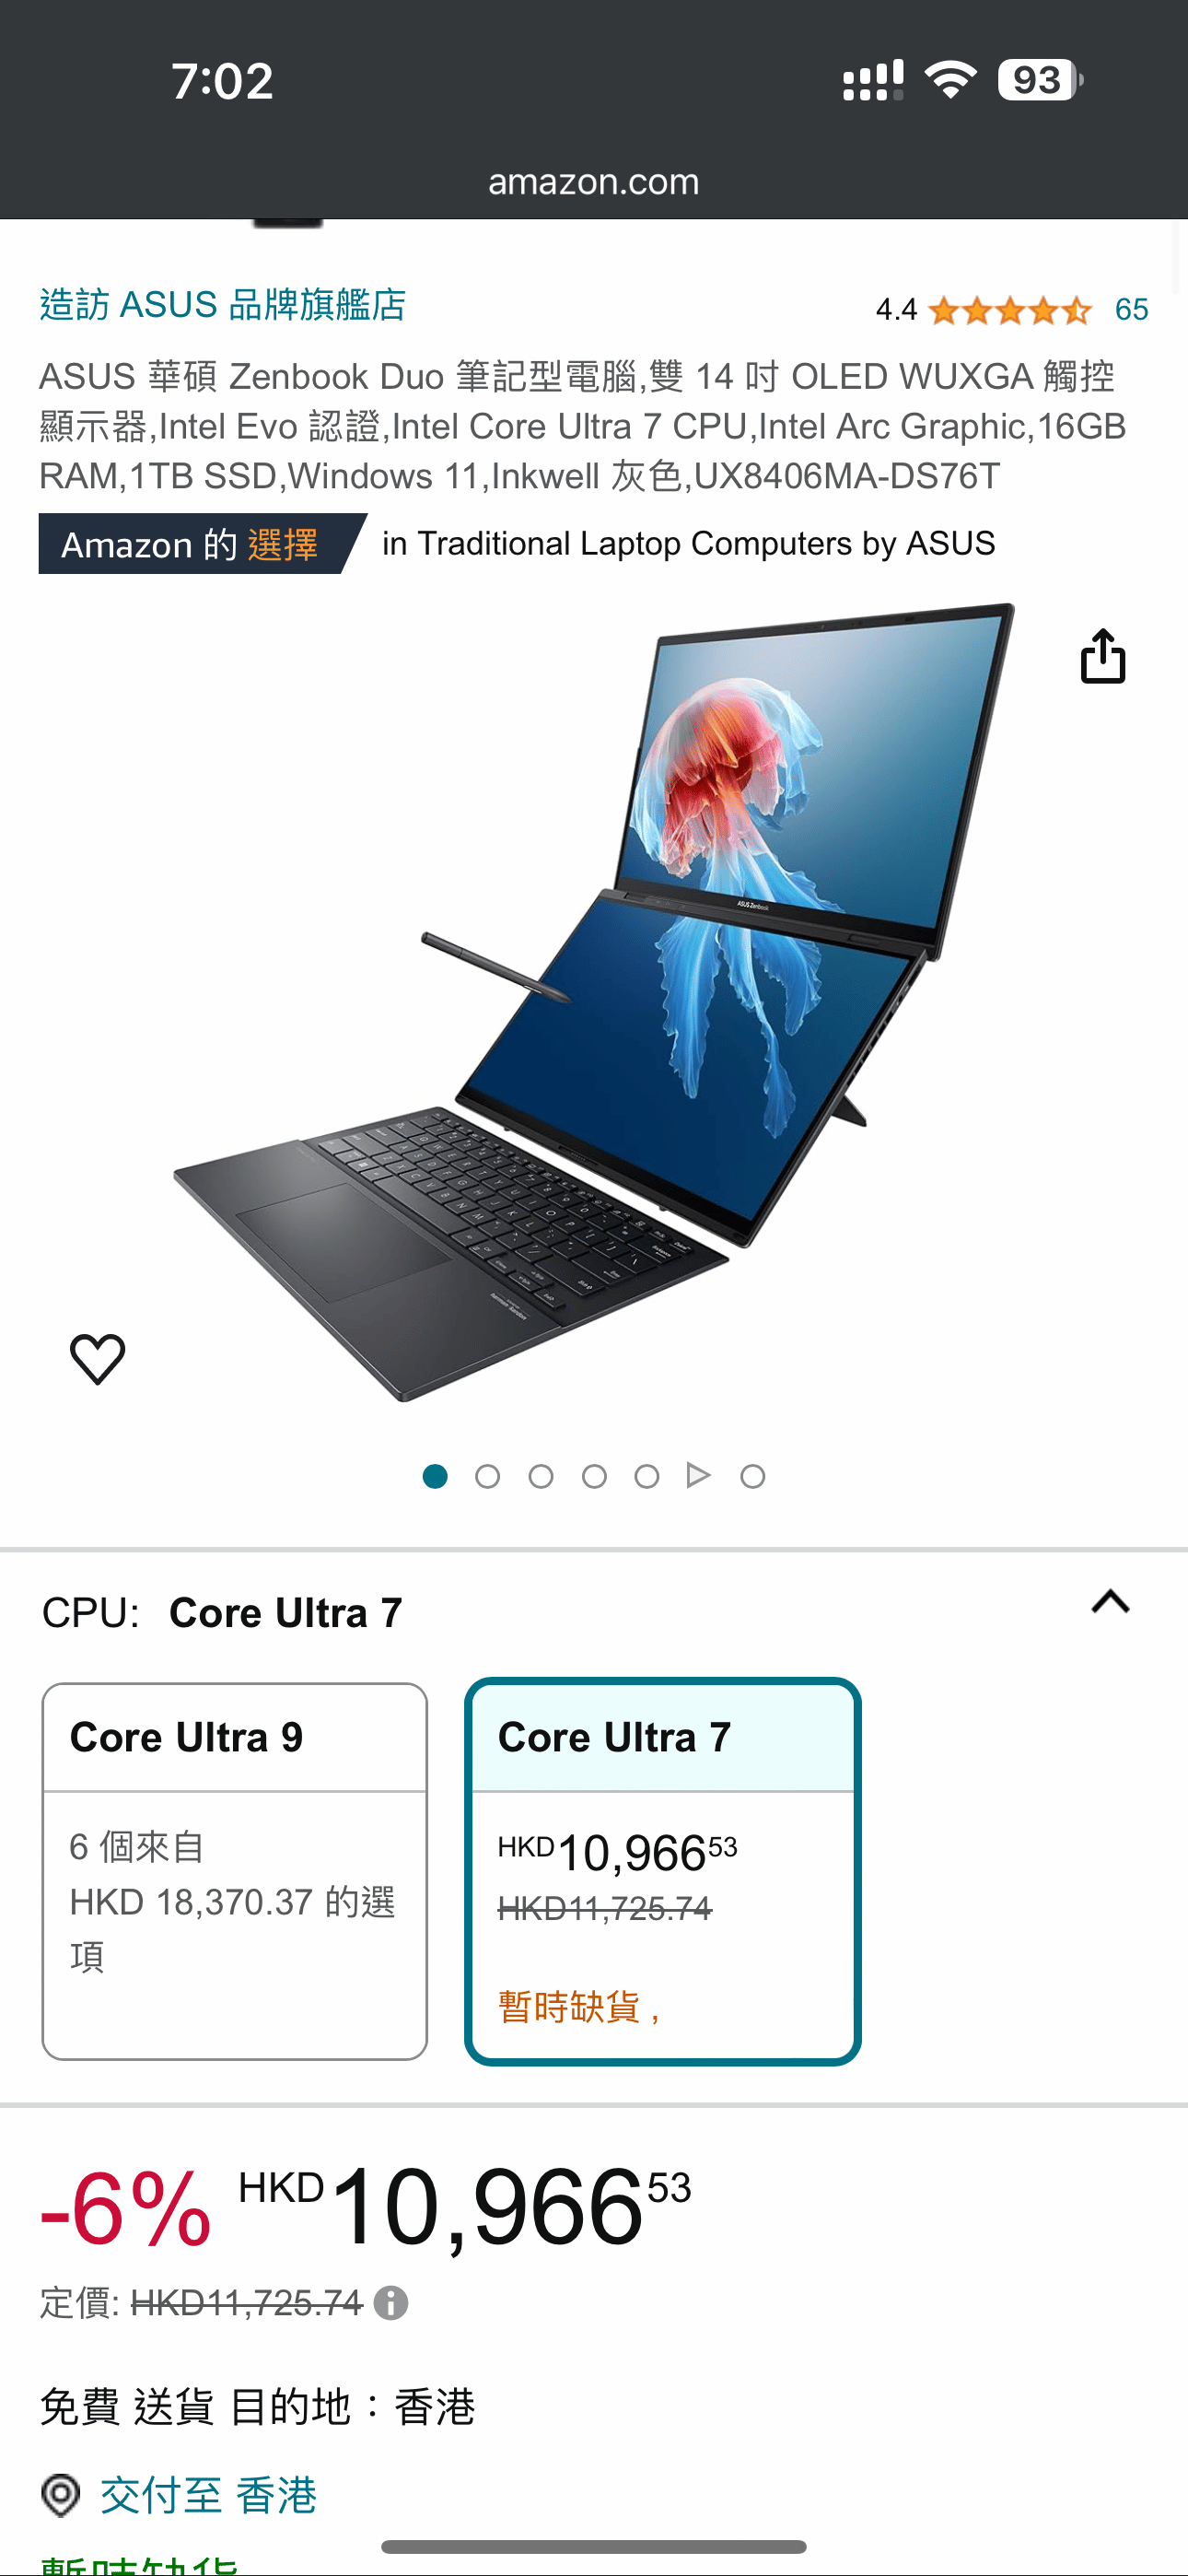Tap the share icon beside product image
Image resolution: width=1188 pixels, height=2576 pixels.
pos(1103,657)
